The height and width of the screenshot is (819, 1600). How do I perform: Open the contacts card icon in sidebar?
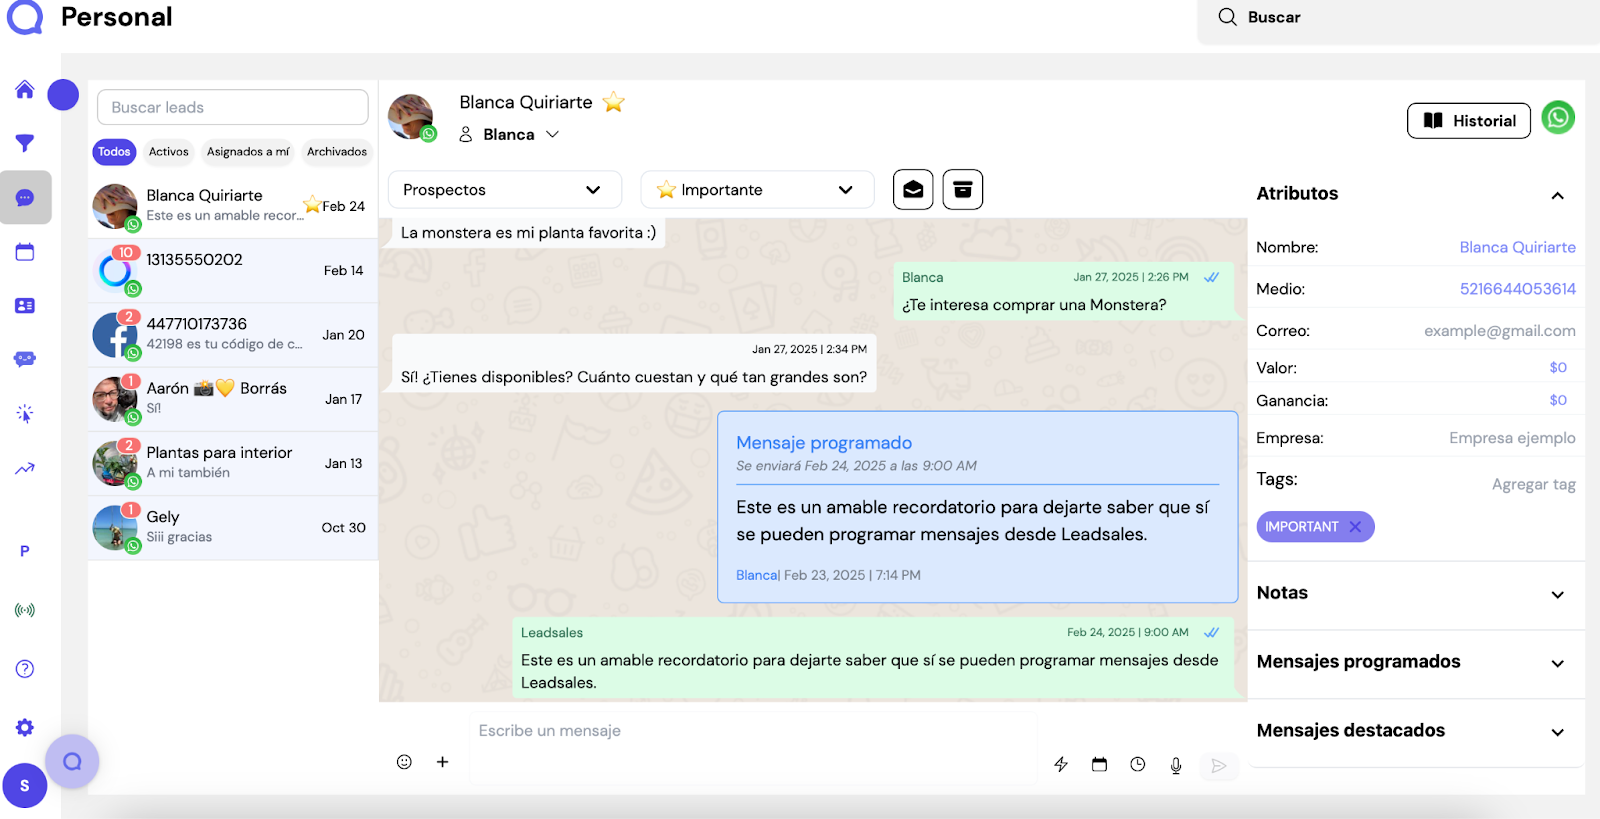[25, 306]
